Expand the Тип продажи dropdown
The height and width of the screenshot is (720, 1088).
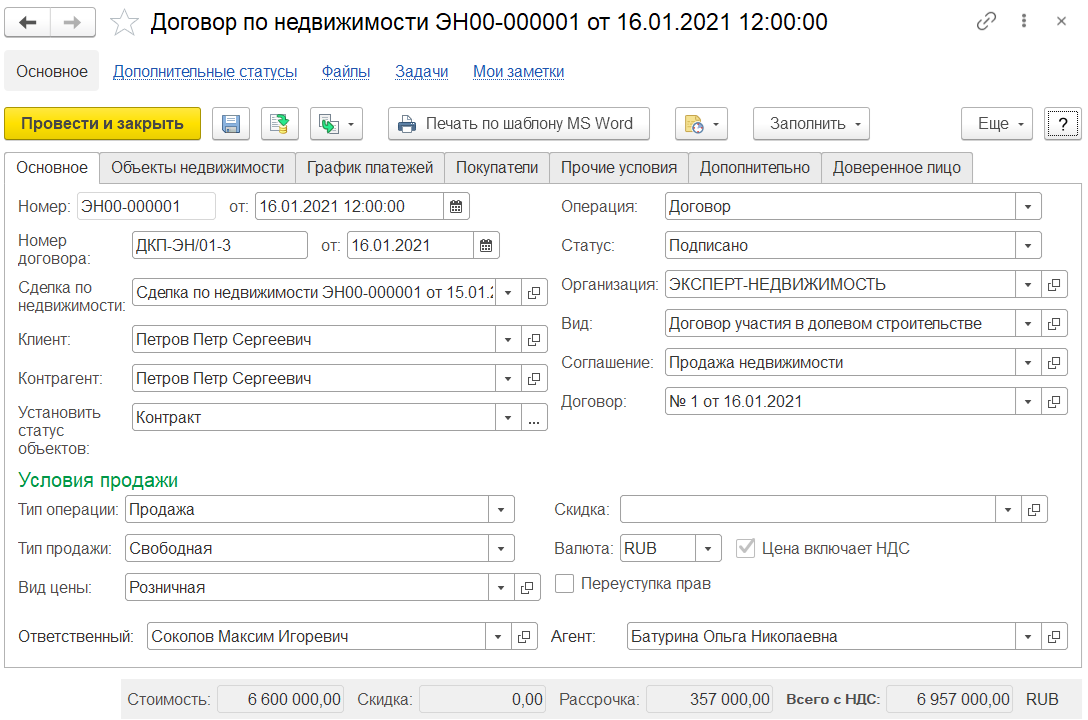501,549
